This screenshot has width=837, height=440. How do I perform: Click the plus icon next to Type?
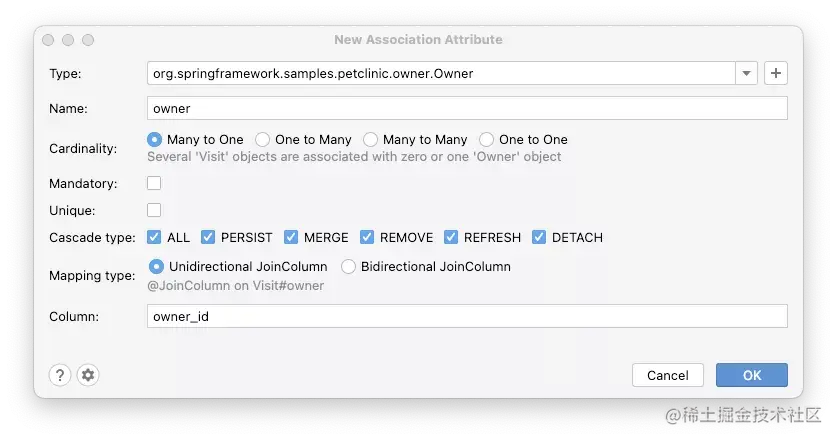(x=775, y=73)
